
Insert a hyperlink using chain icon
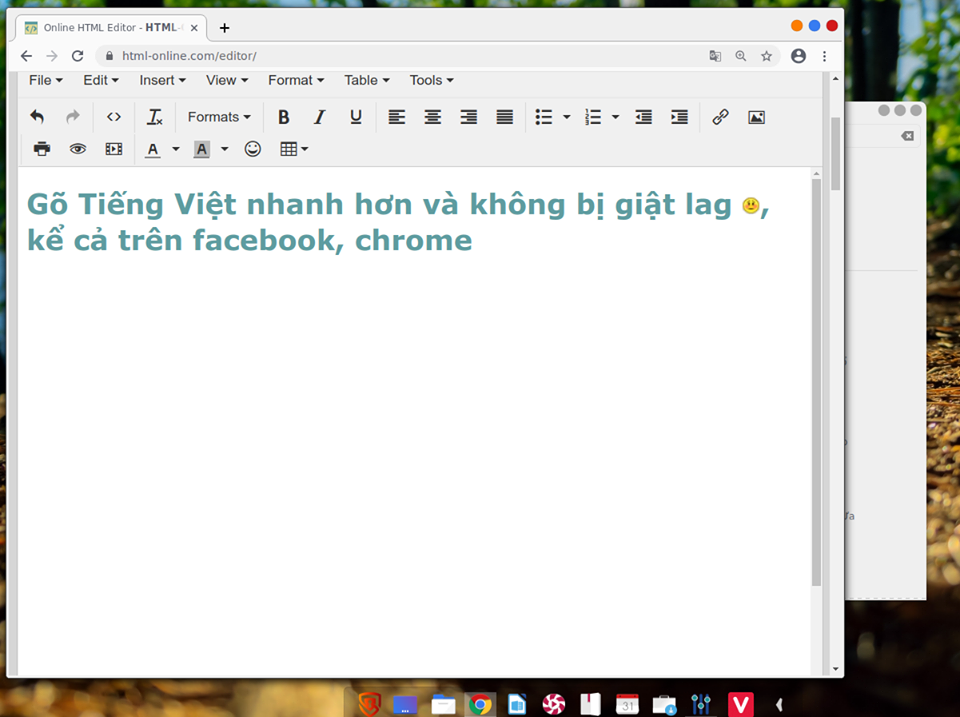[x=721, y=116]
